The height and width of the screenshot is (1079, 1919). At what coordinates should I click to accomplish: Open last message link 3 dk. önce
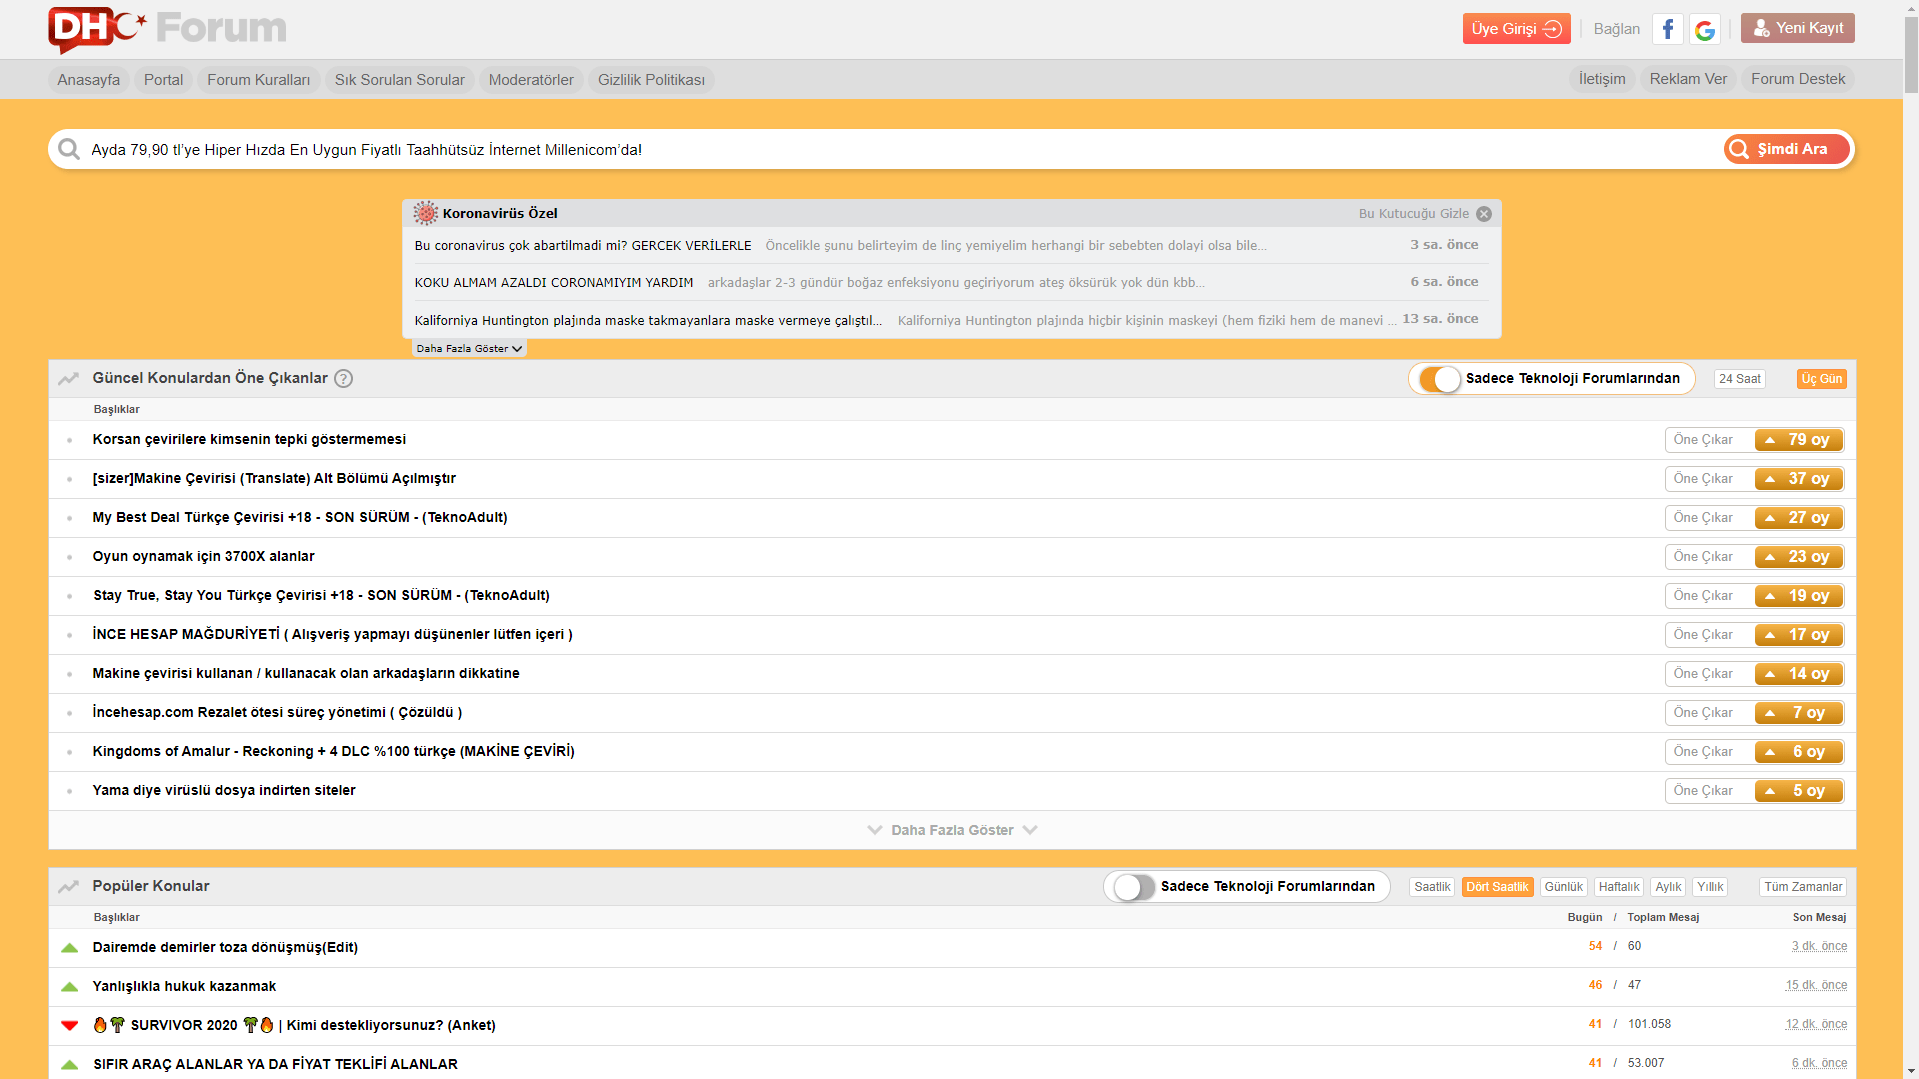click(x=1819, y=946)
